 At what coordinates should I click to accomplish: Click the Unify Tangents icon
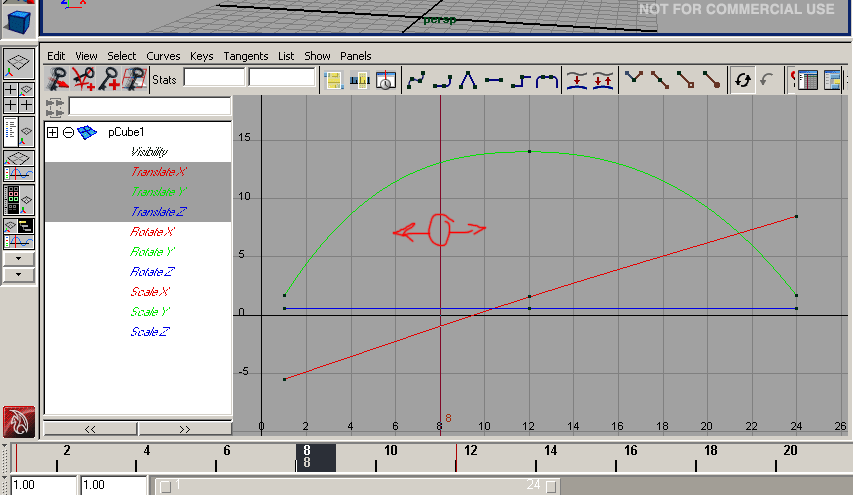coord(659,81)
